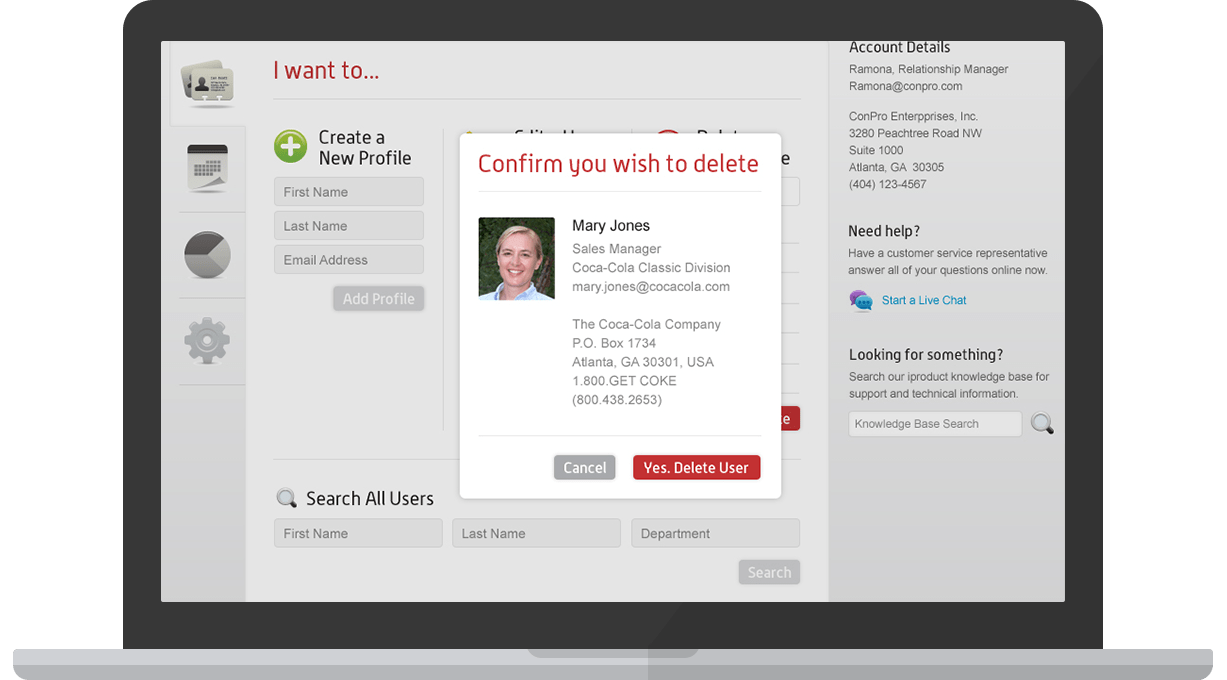Screen dimensions: 1227x680
Task: Click the Last Name field under Create a New Profile
Action: [349, 226]
